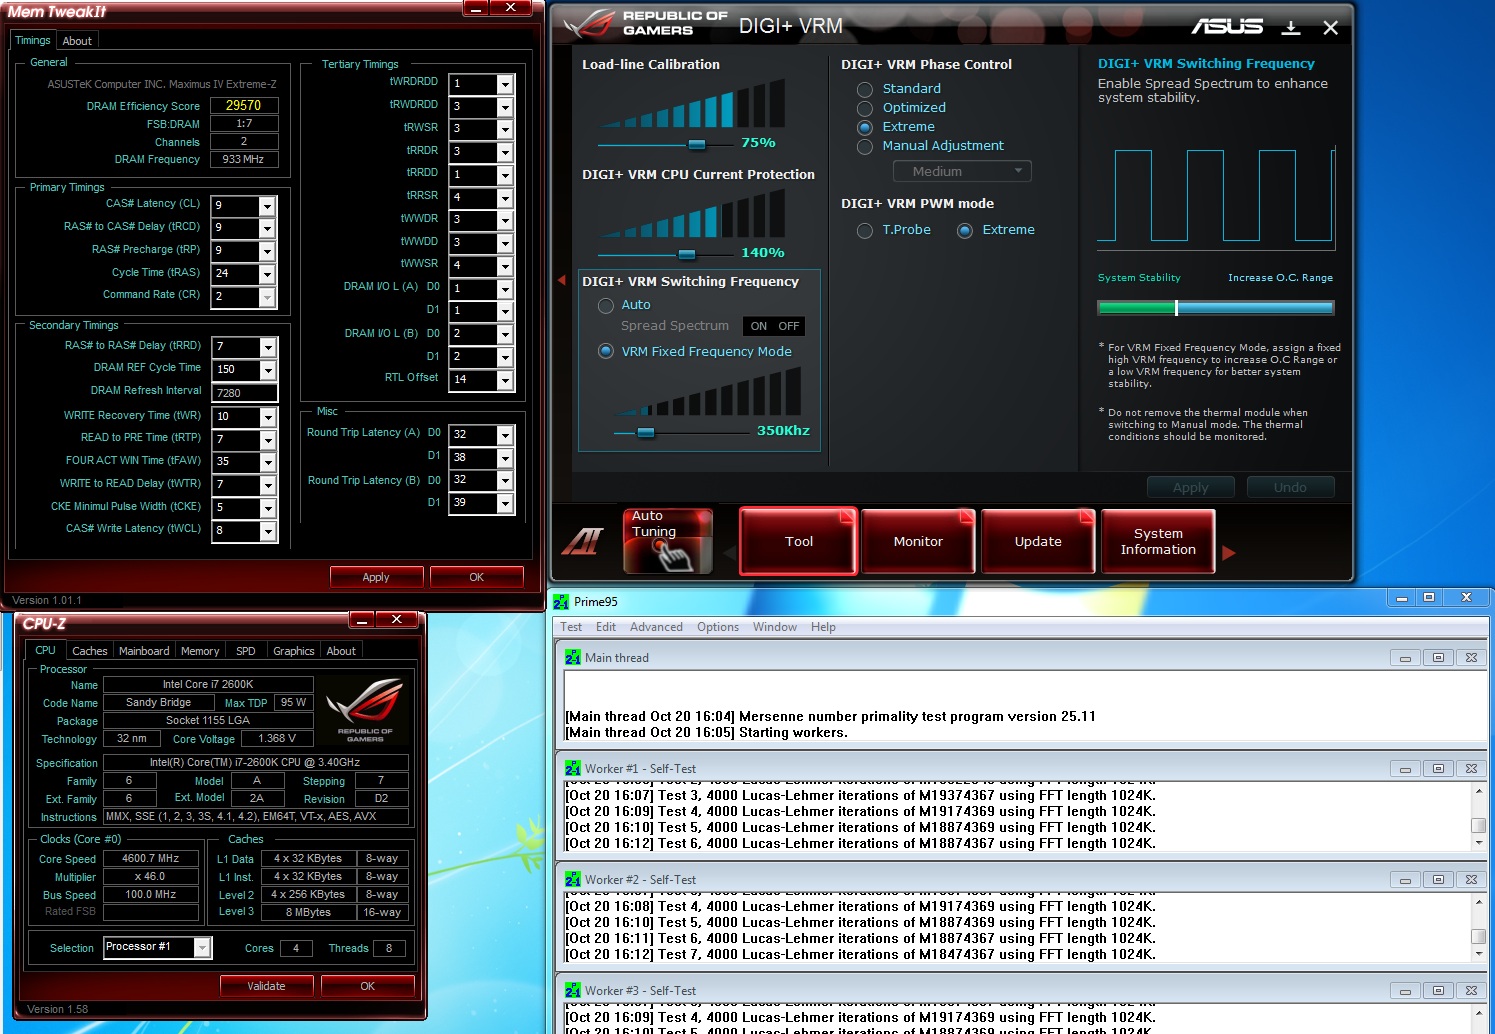
Task: Click the AI Suite logo icon
Action: [582, 542]
